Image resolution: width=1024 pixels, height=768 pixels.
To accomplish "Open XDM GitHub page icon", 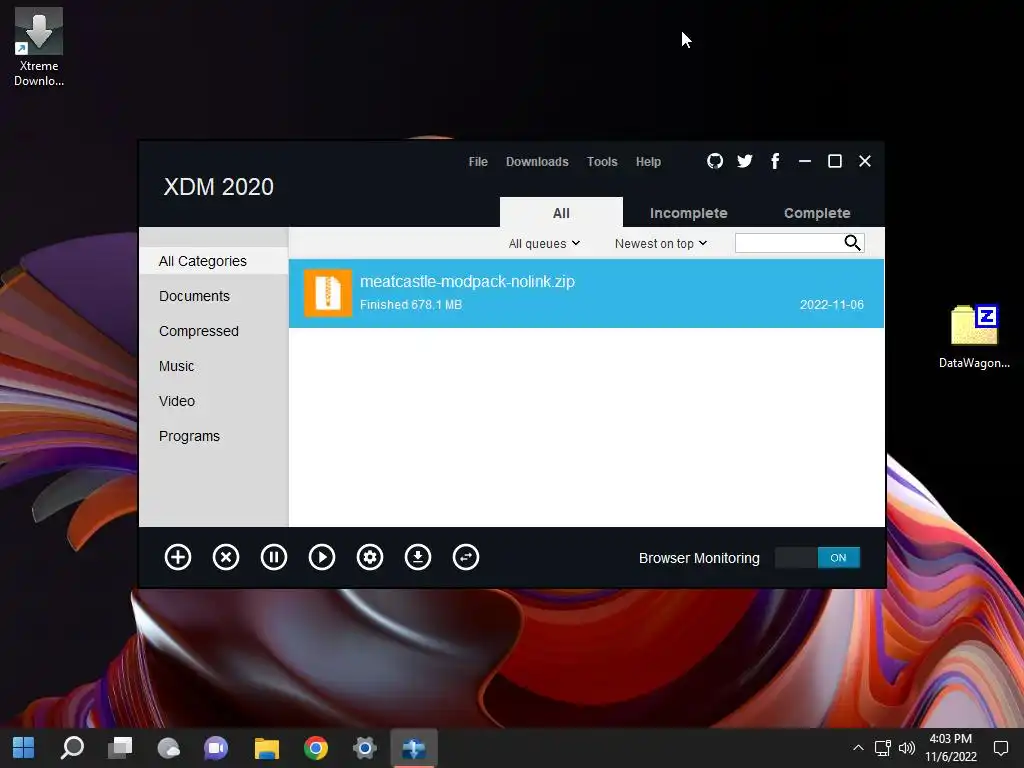I will [715, 161].
